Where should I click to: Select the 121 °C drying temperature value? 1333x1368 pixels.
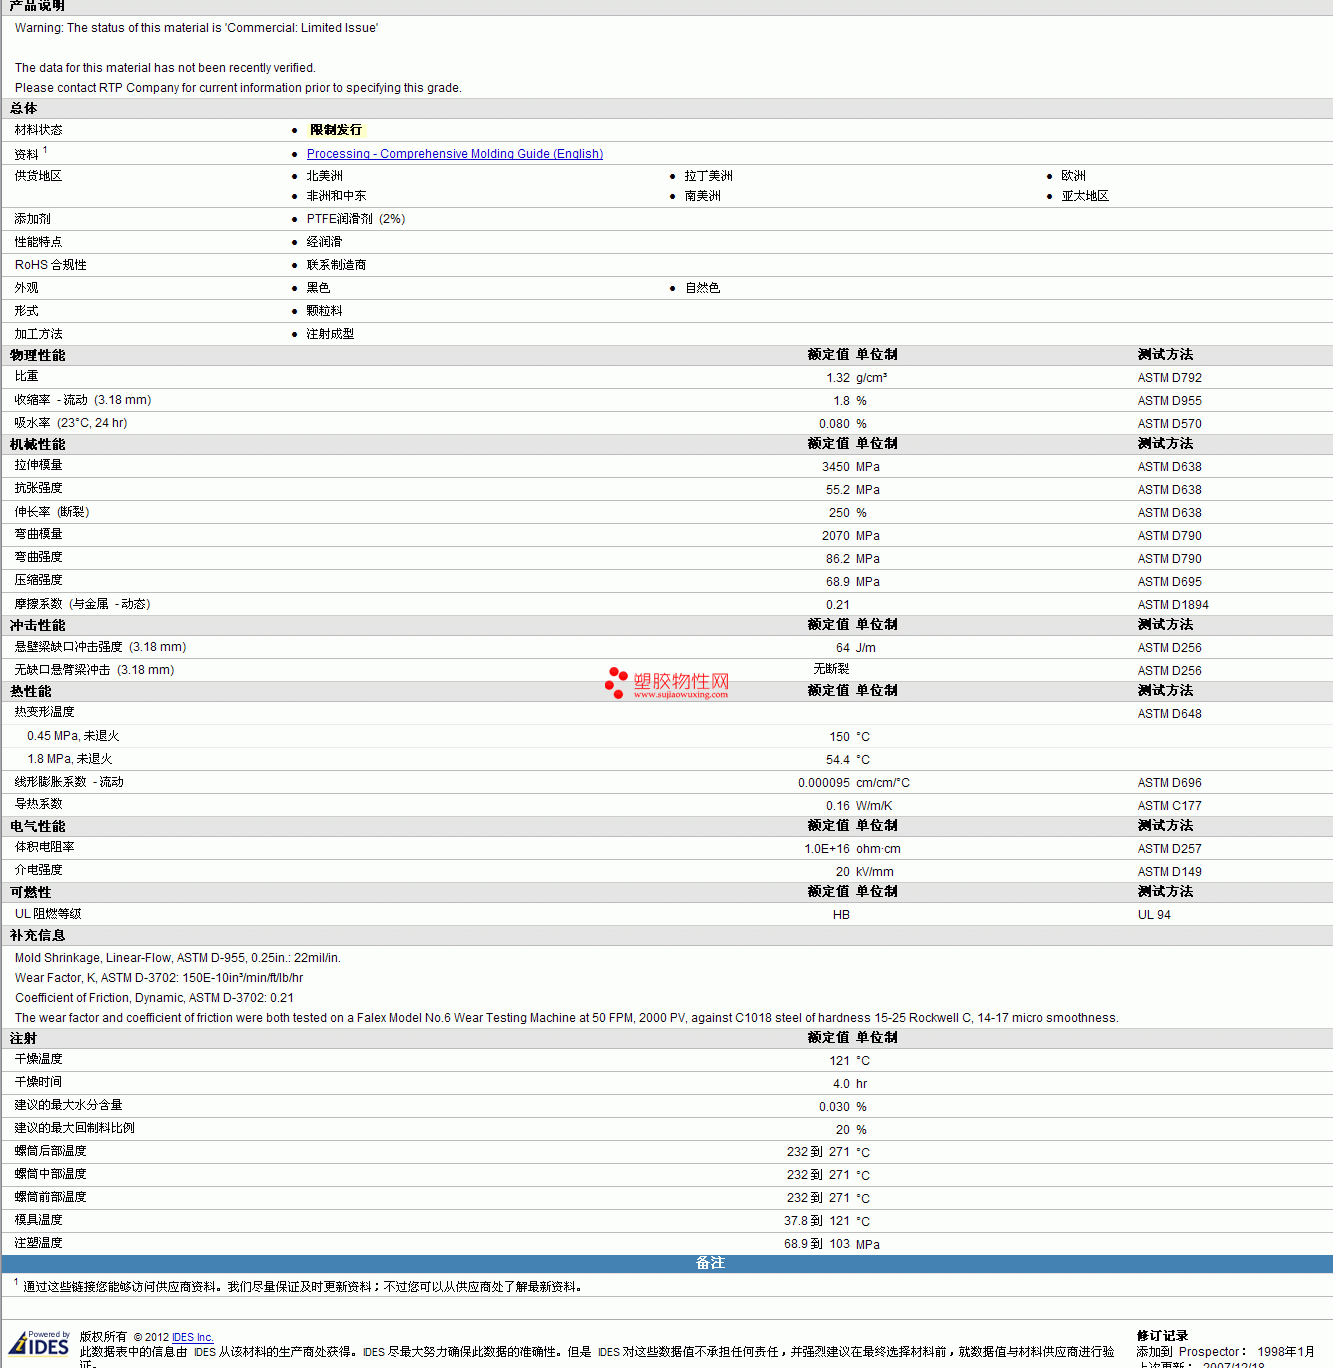point(849,1061)
